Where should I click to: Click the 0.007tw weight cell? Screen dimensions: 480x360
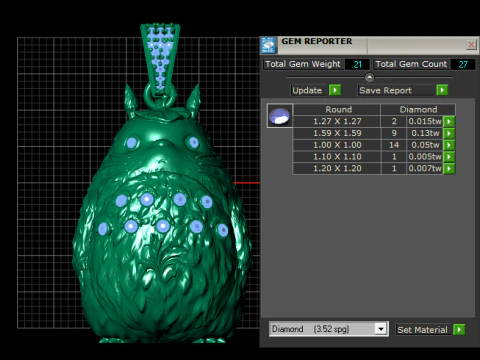click(x=425, y=168)
